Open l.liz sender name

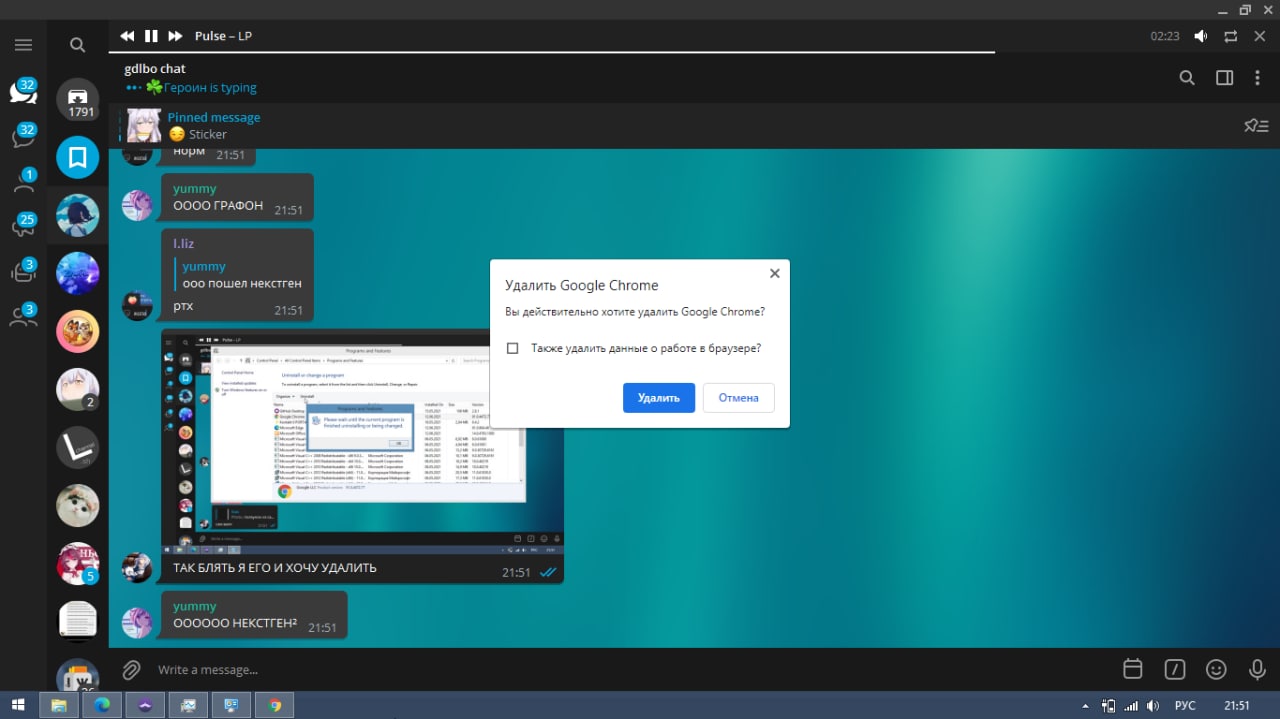point(184,243)
